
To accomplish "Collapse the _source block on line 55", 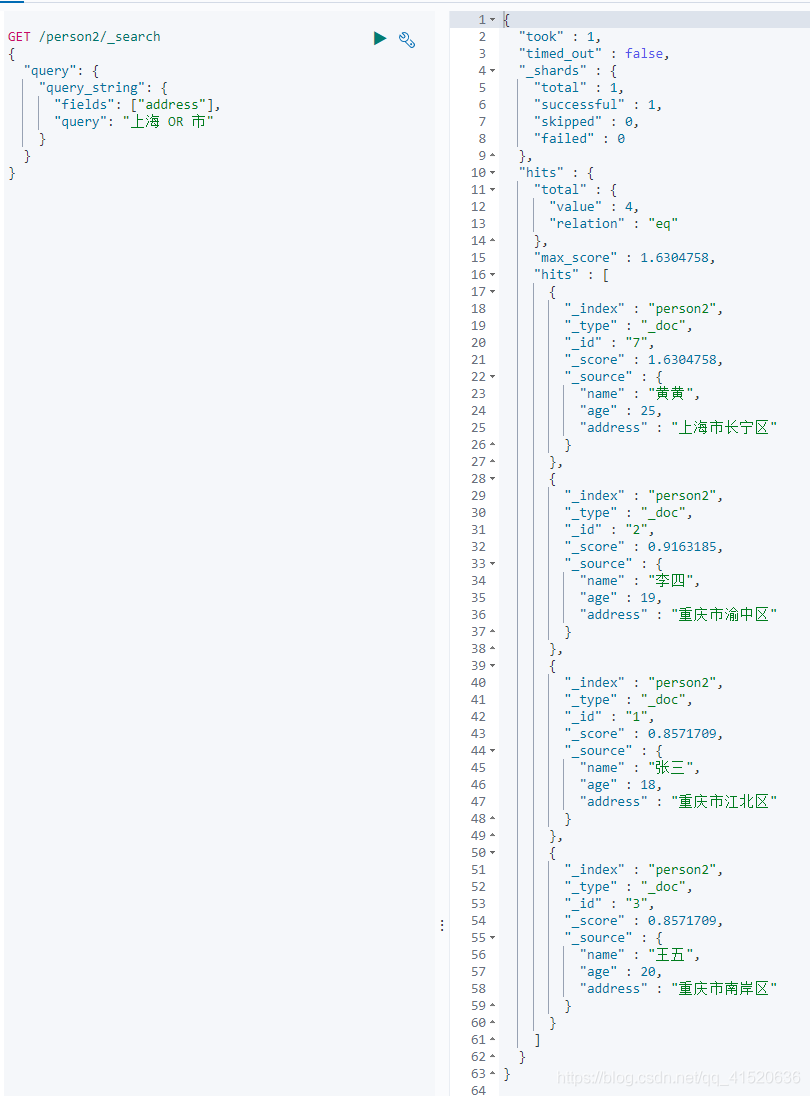I will (x=493, y=937).
